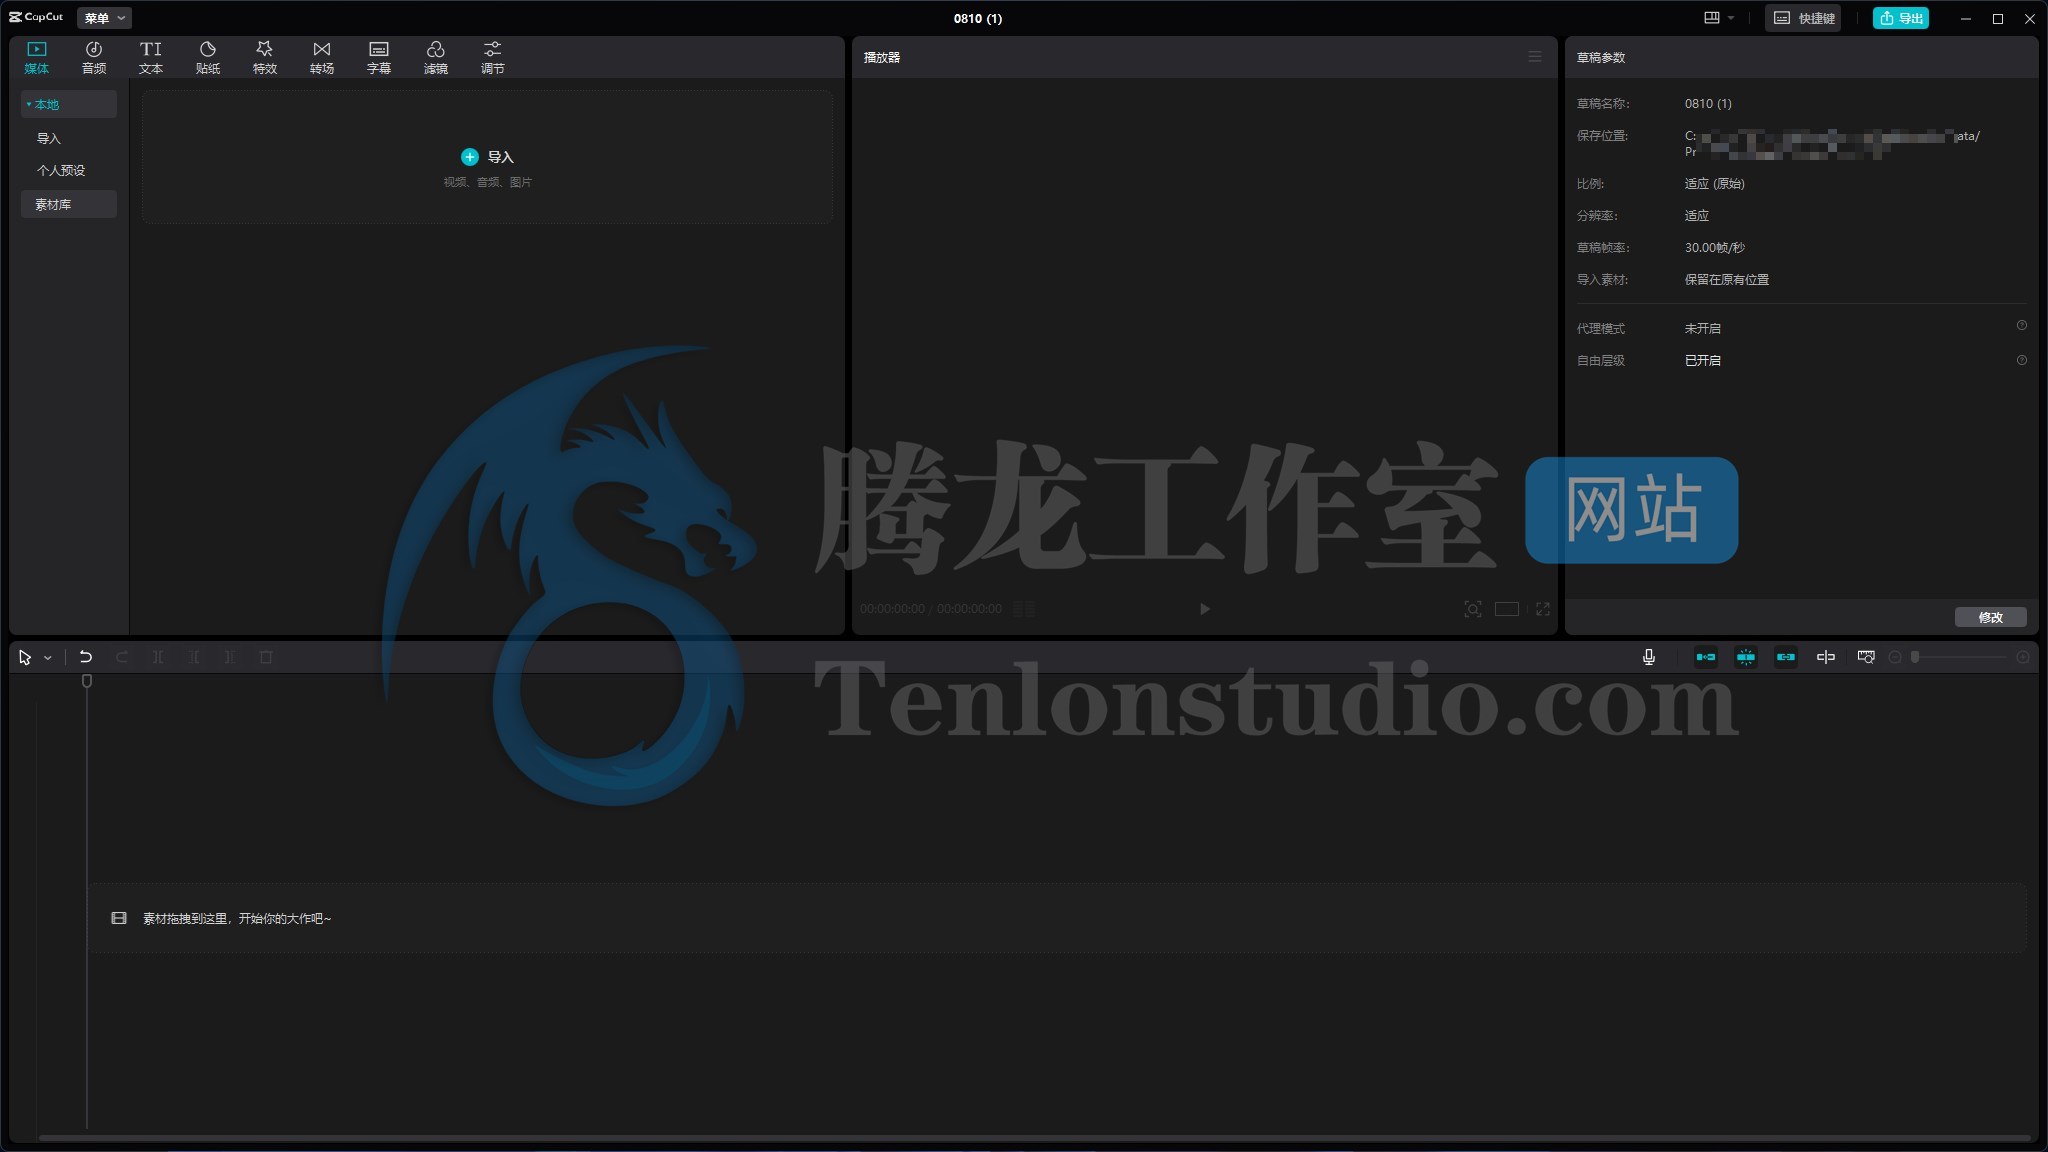Viewport: 2048px width, 1152px height.
Task: Toggle clip linkage on timeline
Action: point(1786,657)
